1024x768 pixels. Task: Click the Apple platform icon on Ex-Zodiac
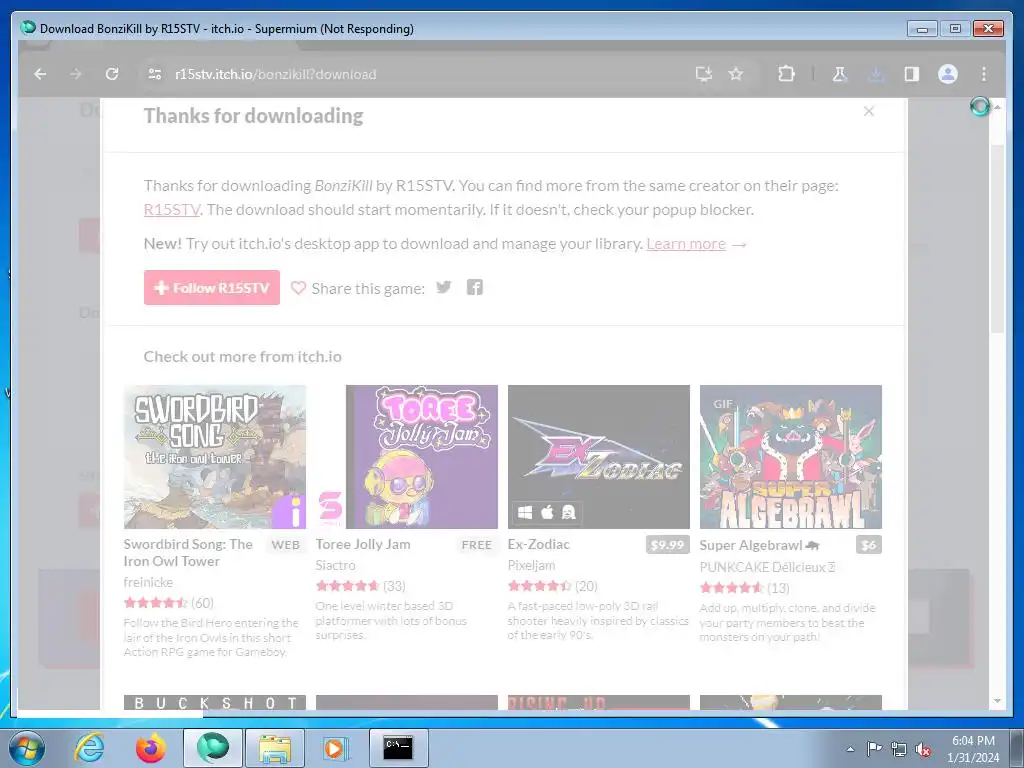[x=547, y=513]
